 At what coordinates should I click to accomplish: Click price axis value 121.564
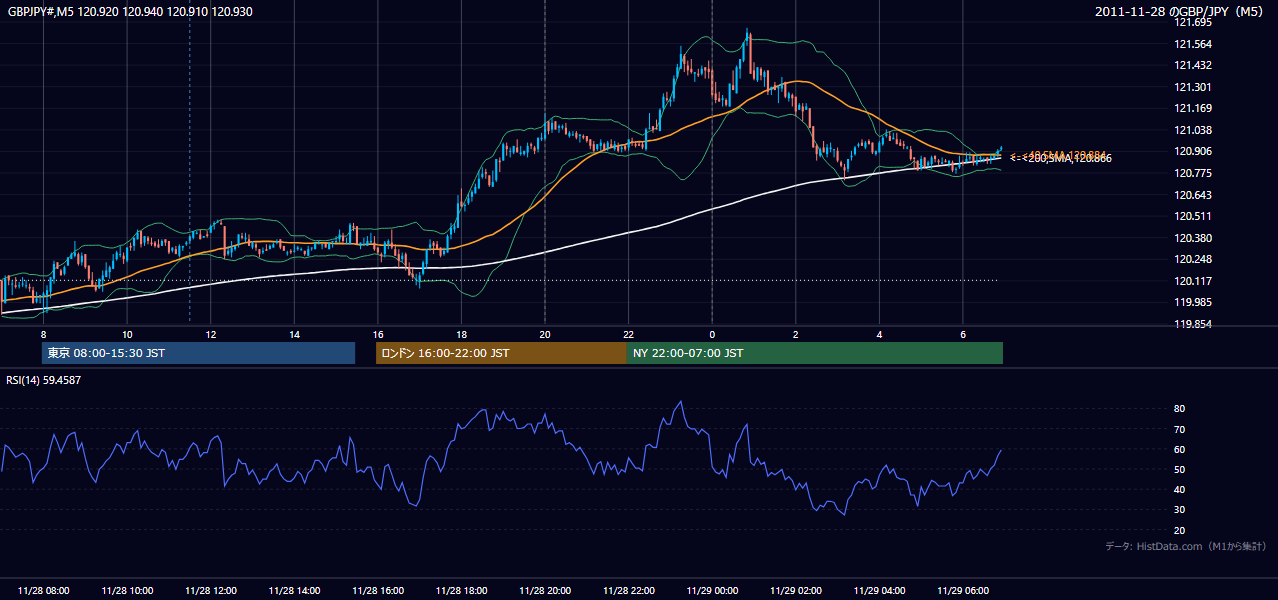(1193, 44)
